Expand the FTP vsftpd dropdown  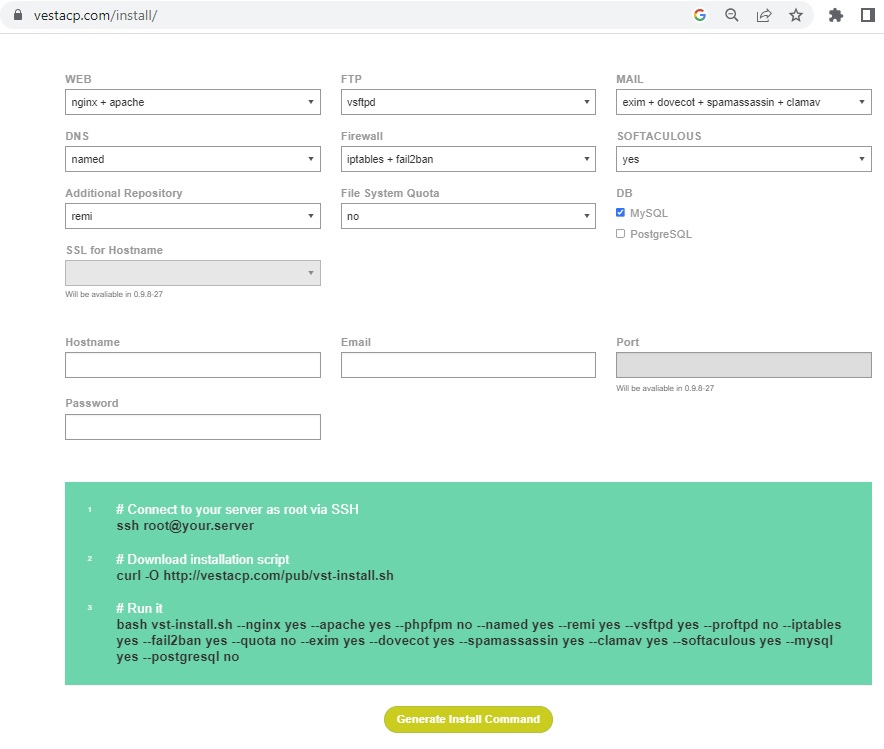pyautogui.click(x=468, y=102)
